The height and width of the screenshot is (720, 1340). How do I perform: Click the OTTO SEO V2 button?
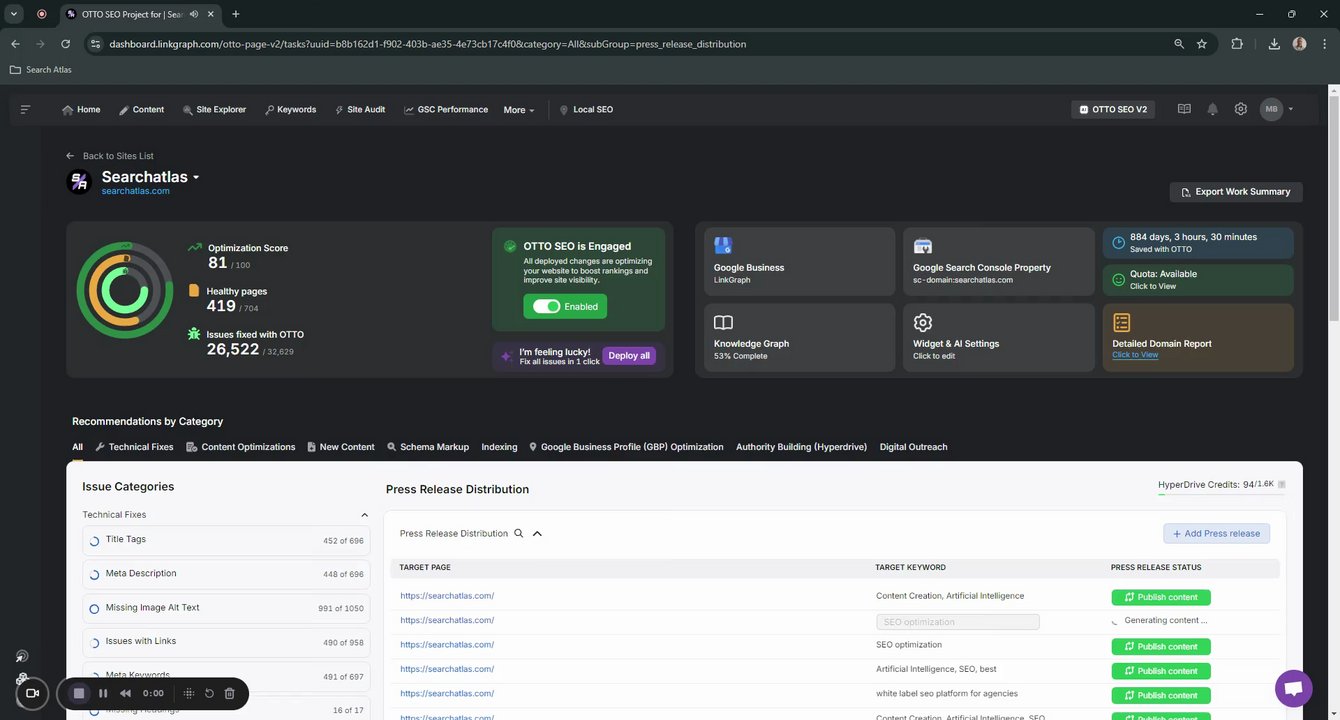point(1113,110)
